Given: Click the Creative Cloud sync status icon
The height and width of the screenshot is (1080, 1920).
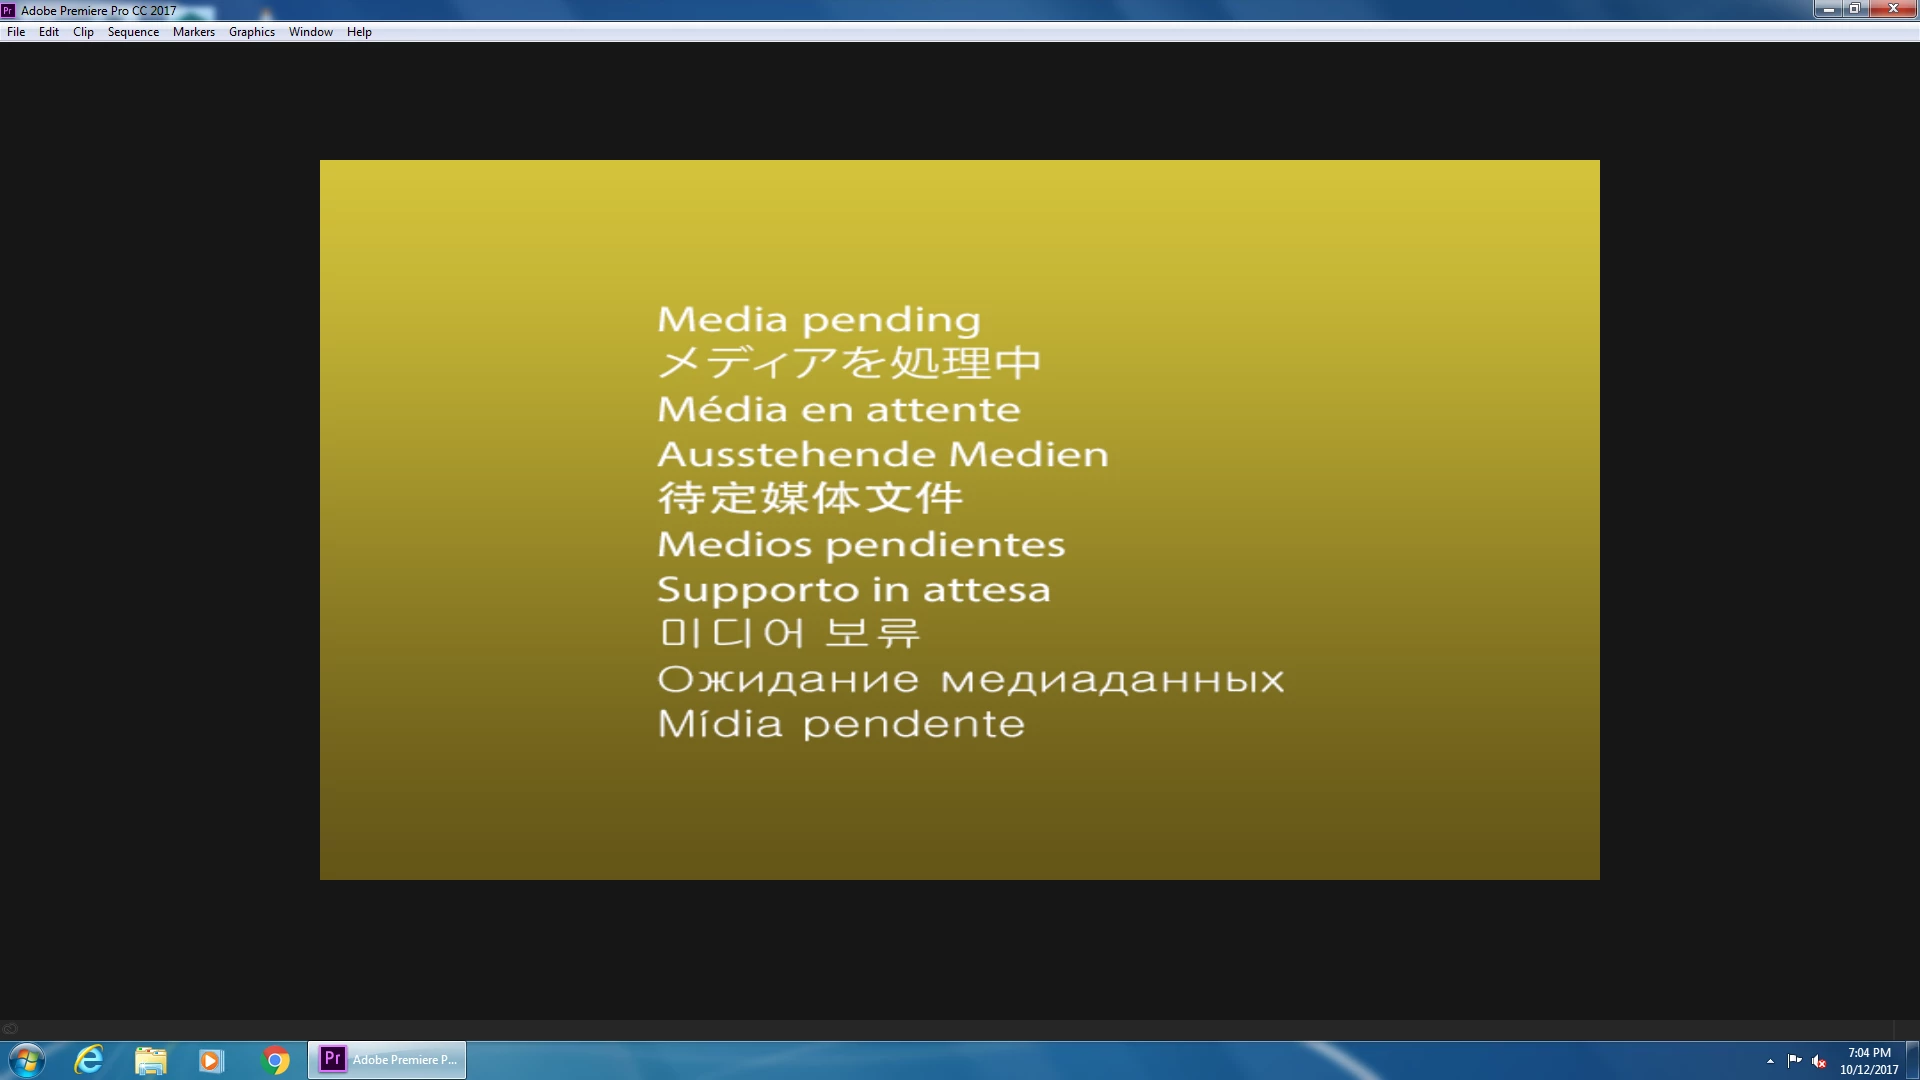Looking at the screenshot, I should coord(10,1028).
